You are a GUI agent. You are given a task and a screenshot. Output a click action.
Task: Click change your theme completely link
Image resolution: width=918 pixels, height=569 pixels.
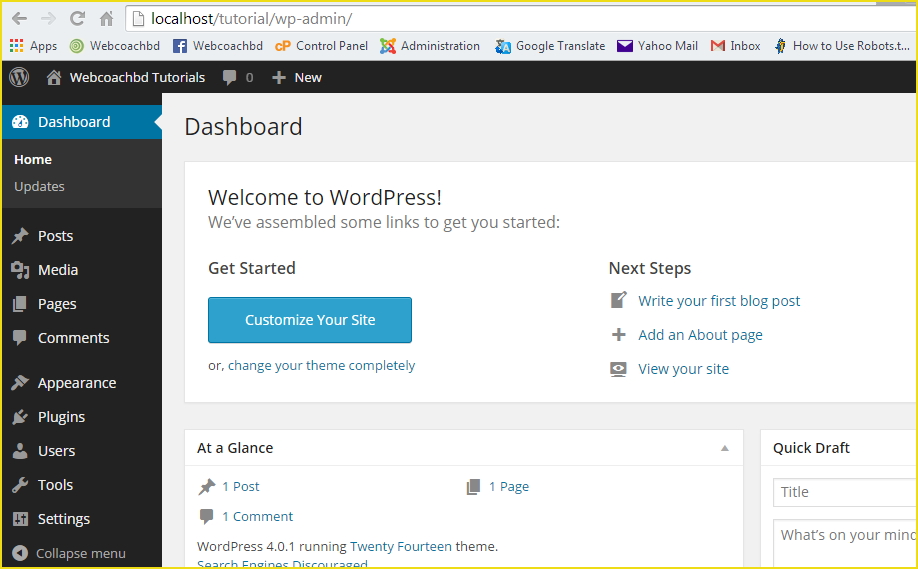(x=321, y=365)
